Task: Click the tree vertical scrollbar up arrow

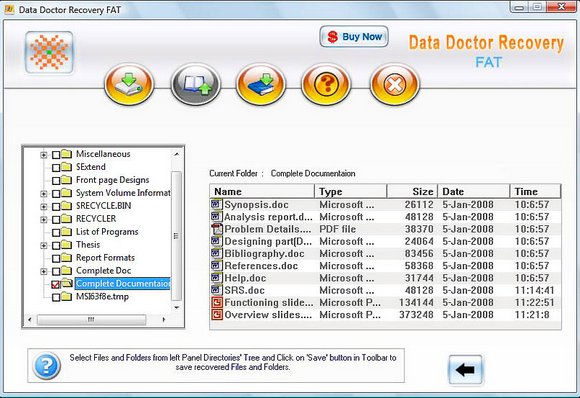Action: 177,154
